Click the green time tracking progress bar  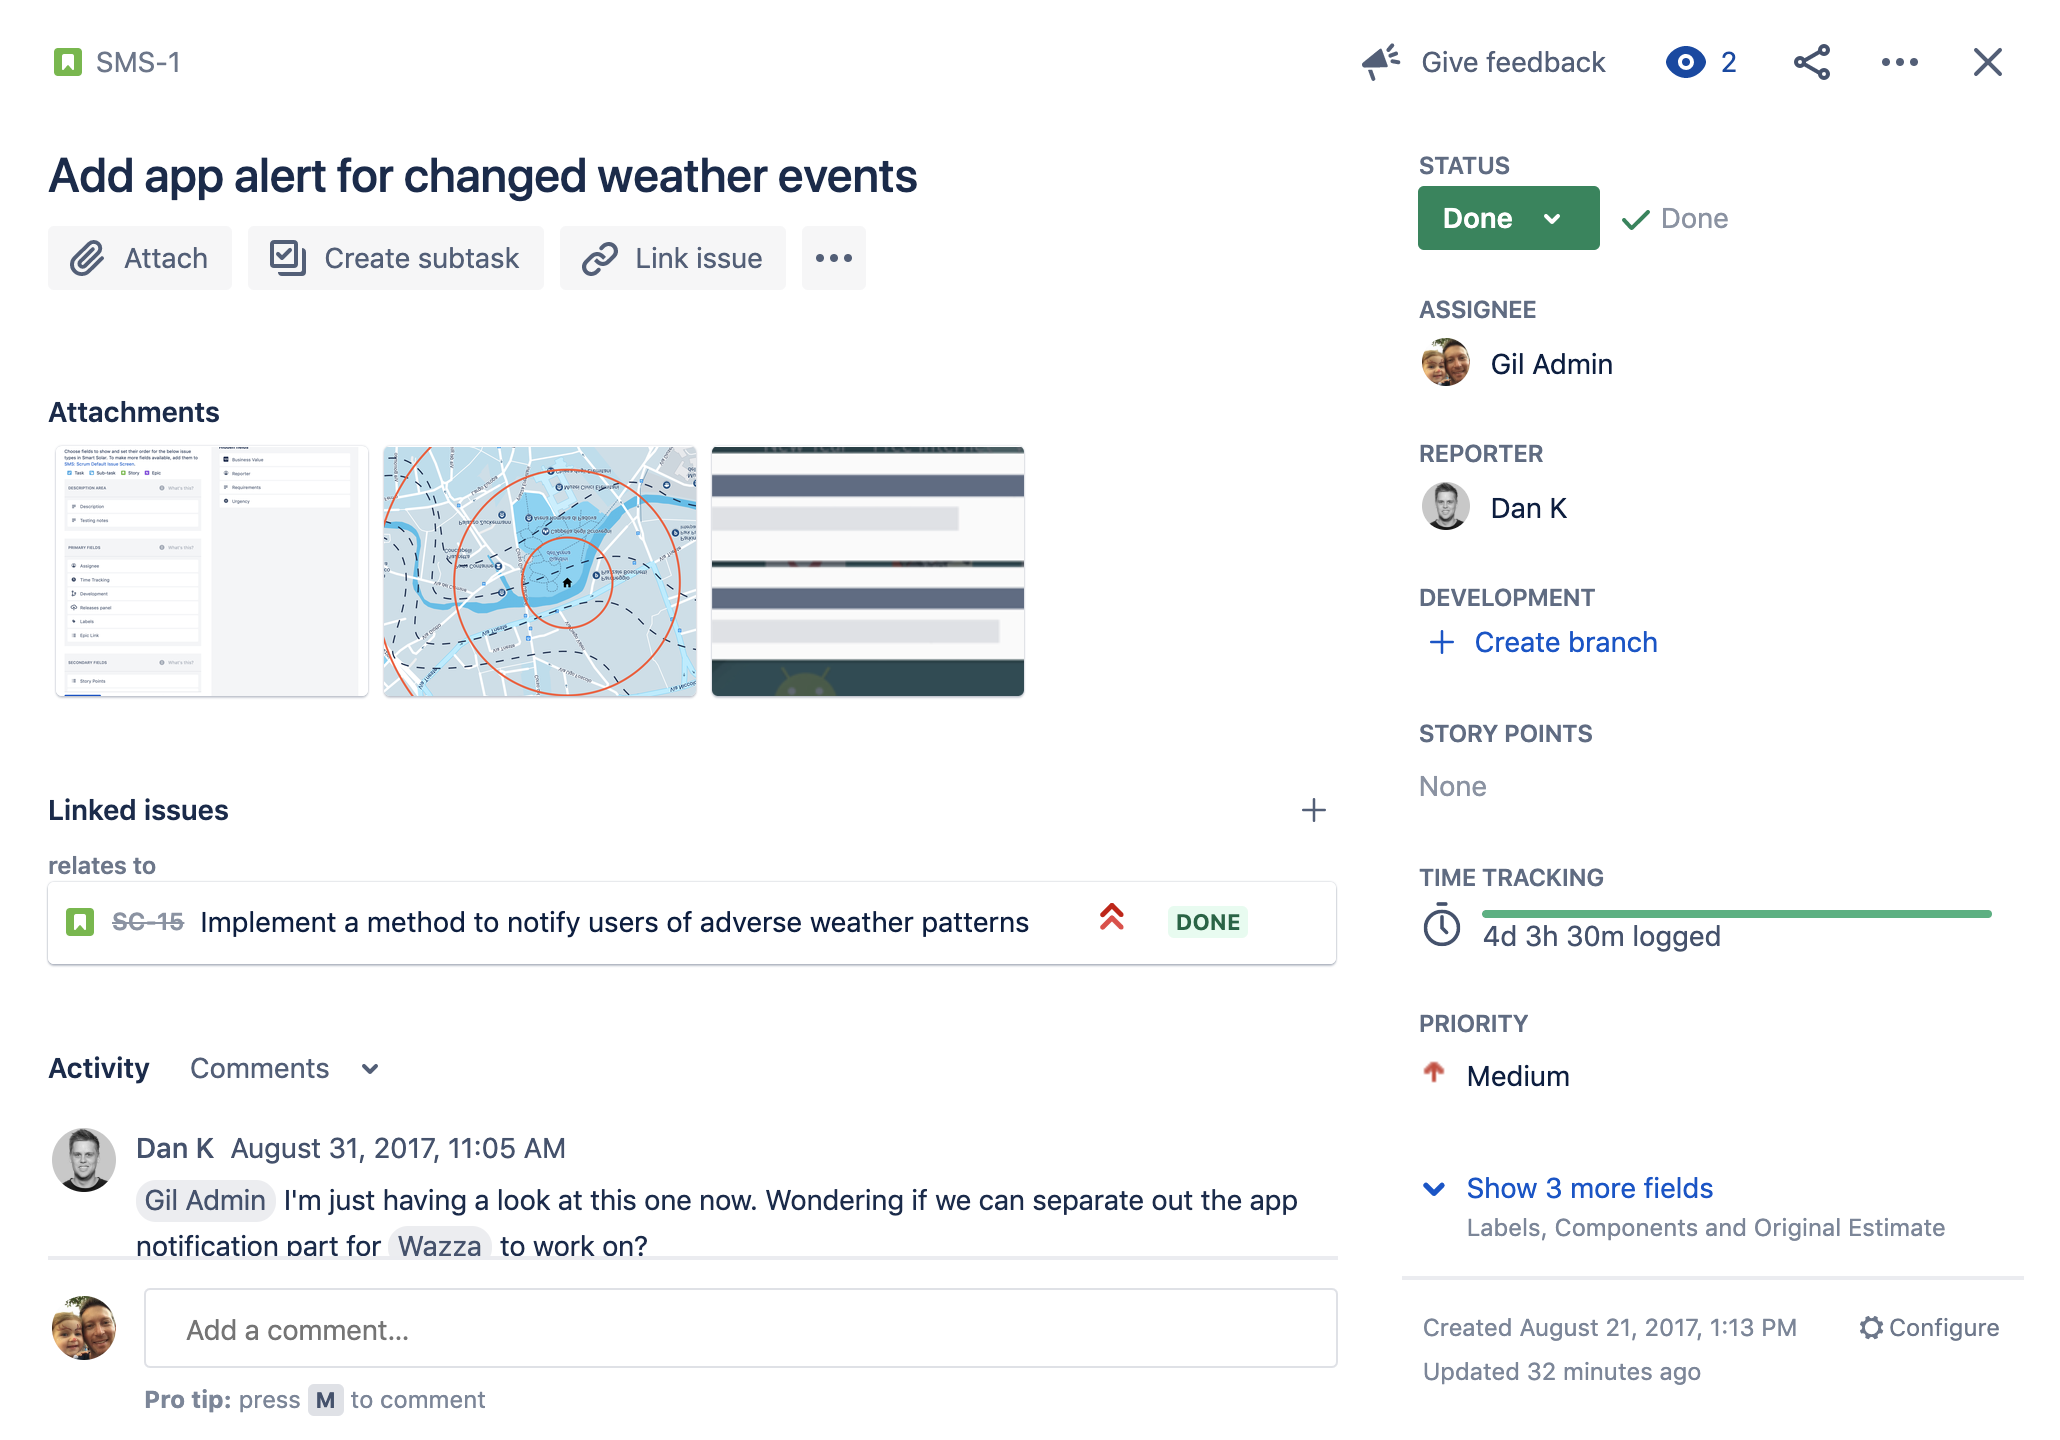[1736, 914]
